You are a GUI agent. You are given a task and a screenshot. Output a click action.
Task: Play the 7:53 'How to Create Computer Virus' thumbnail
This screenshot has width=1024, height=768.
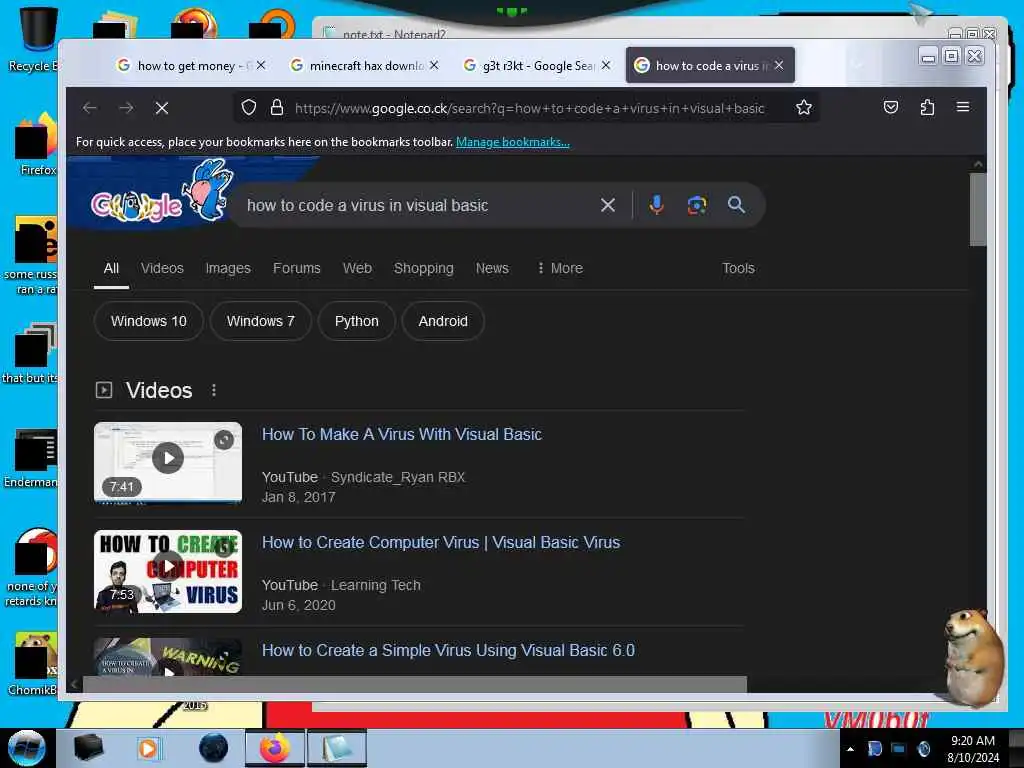point(168,571)
